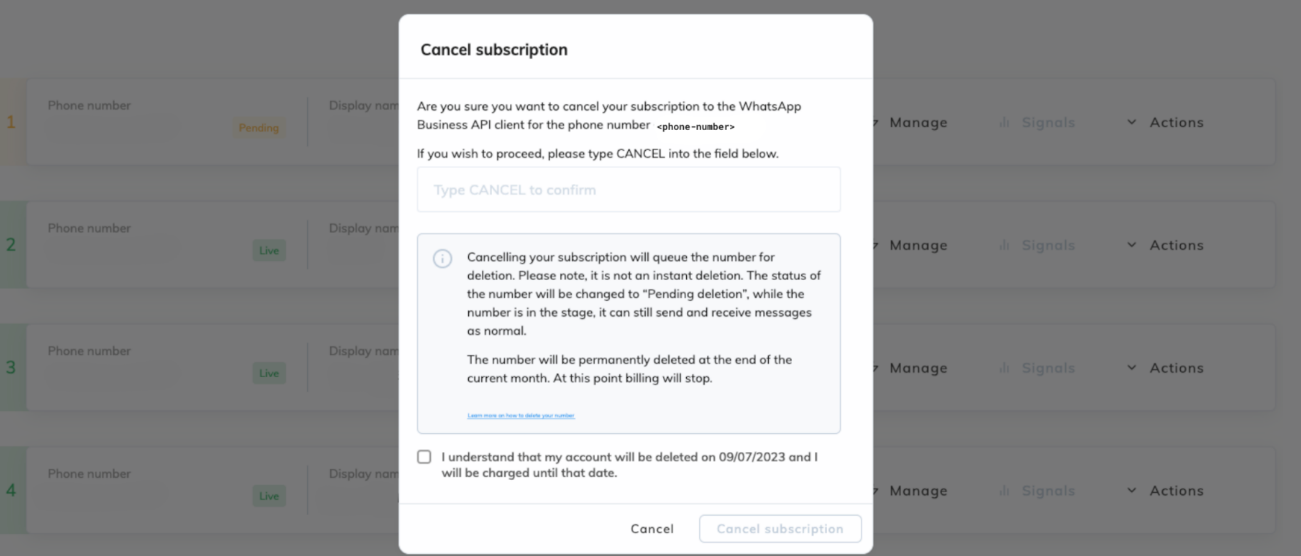
Task: Expand the Actions menu for row 3
Action: (x=1165, y=369)
